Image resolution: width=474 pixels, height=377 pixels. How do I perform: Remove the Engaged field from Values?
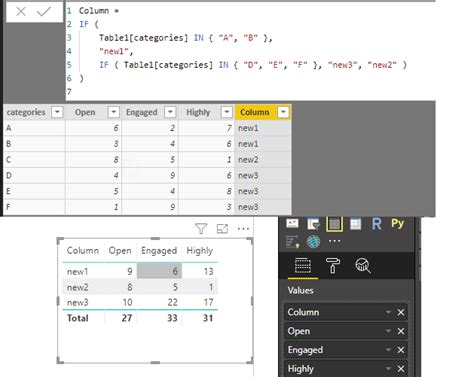point(401,350)
